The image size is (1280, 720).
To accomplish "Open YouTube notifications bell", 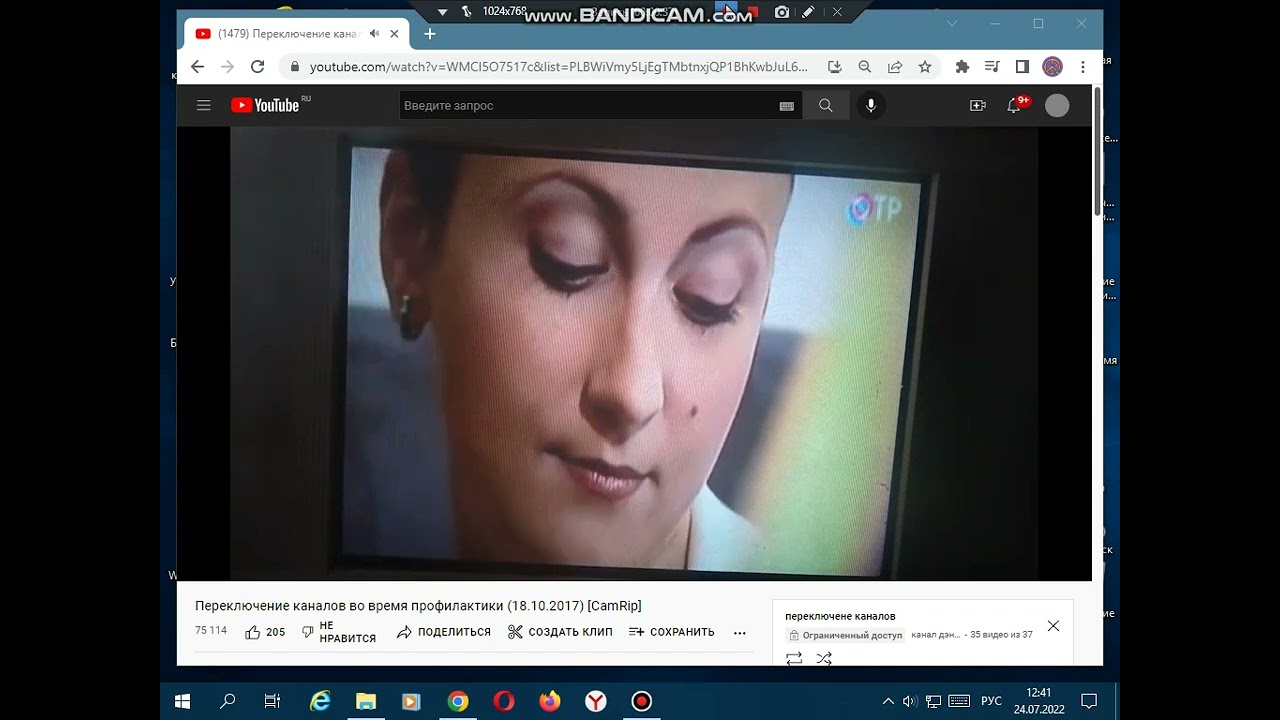I will [1014, 105].
